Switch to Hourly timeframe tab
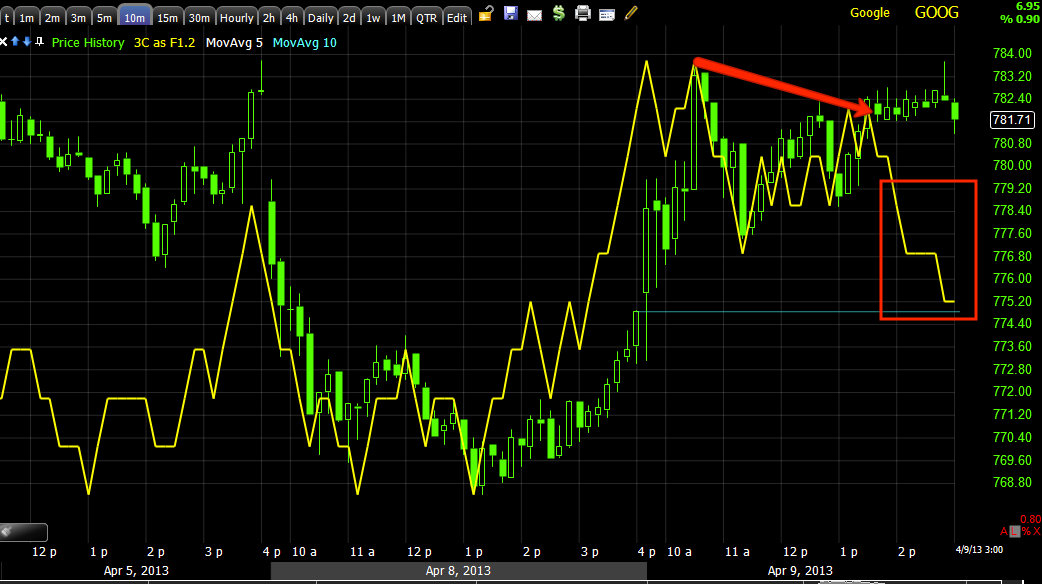1042x584 pixels. tap(237, 18)
